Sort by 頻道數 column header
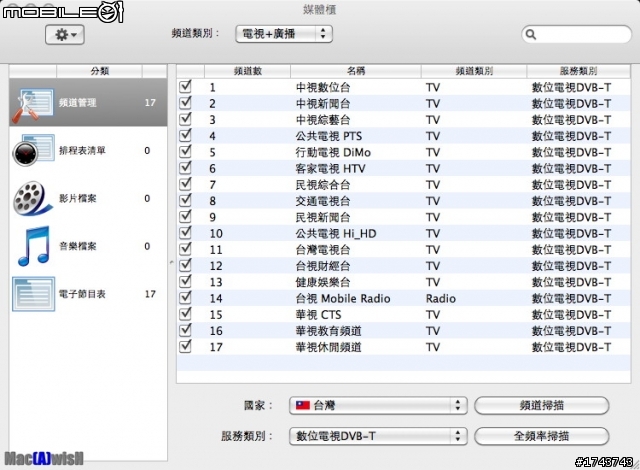This screenshot has height=470, width=640. coord(247,71)
